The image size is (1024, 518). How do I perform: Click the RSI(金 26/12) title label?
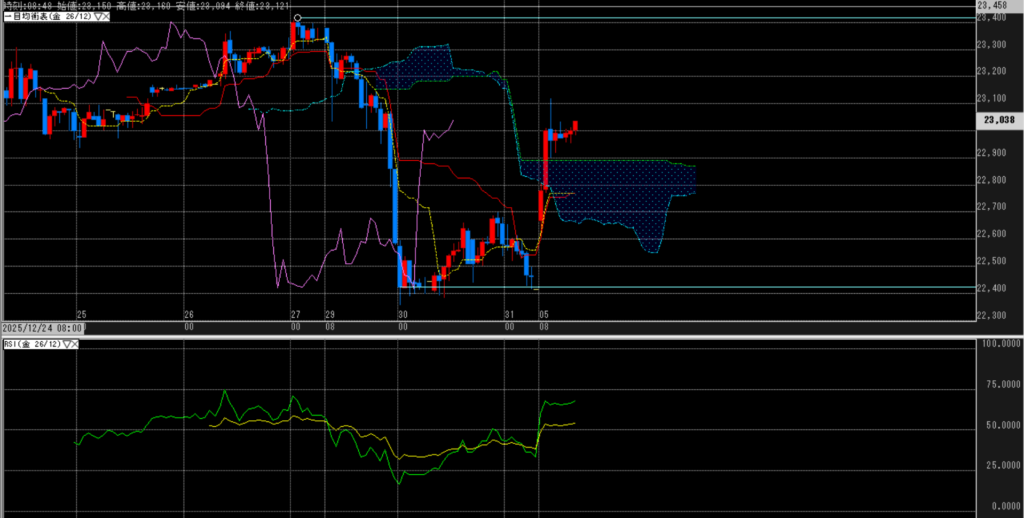tap(31, 344)
